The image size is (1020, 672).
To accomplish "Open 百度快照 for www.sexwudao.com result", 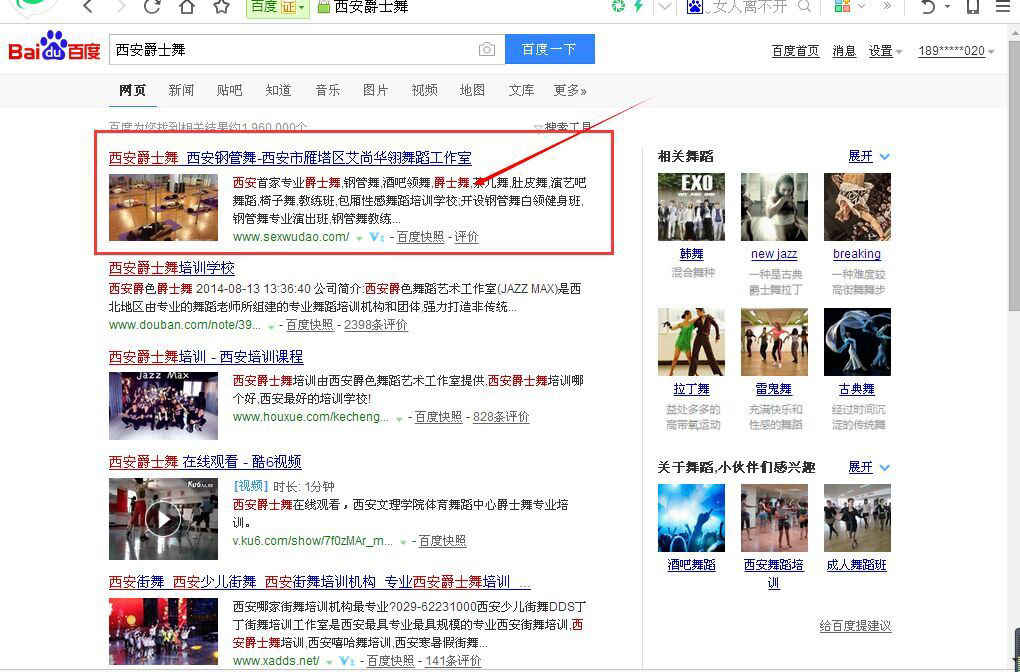I will click(420, 237).
